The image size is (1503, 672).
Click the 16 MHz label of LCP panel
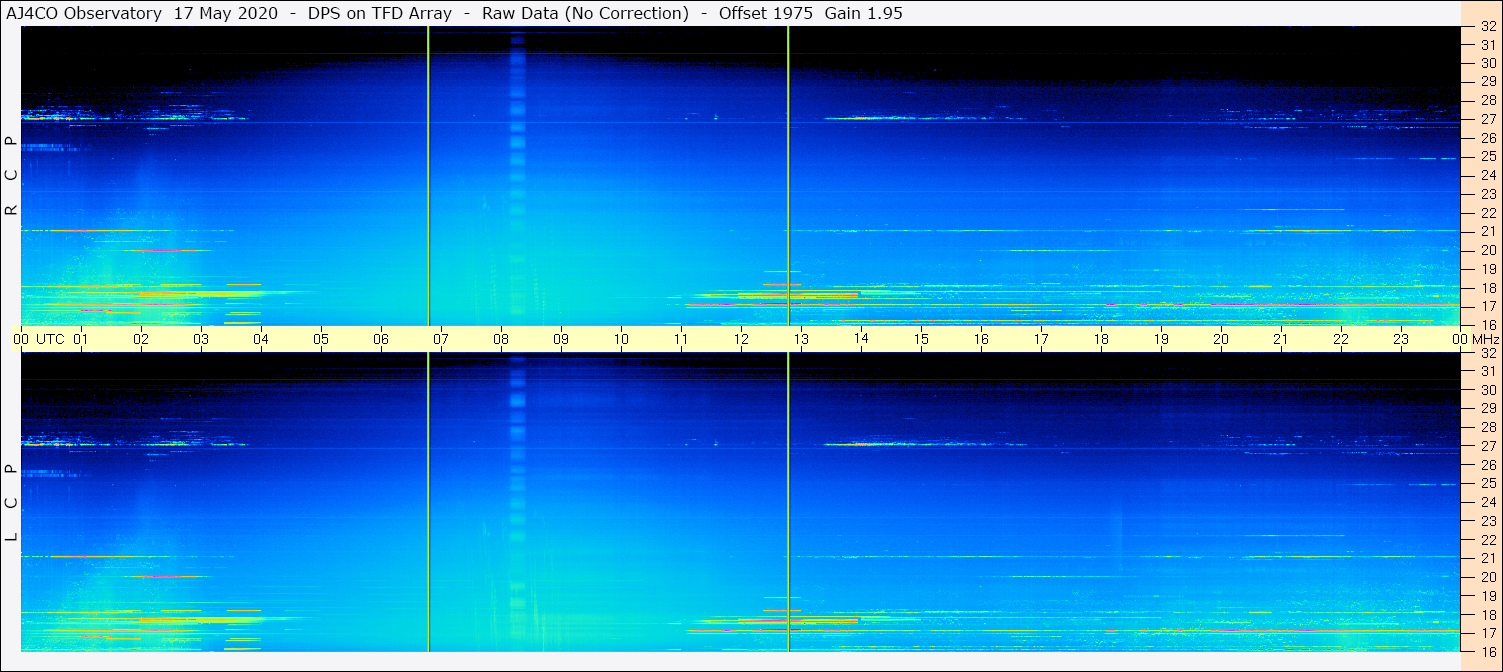pyautogui.click(x=1488, y=651)
